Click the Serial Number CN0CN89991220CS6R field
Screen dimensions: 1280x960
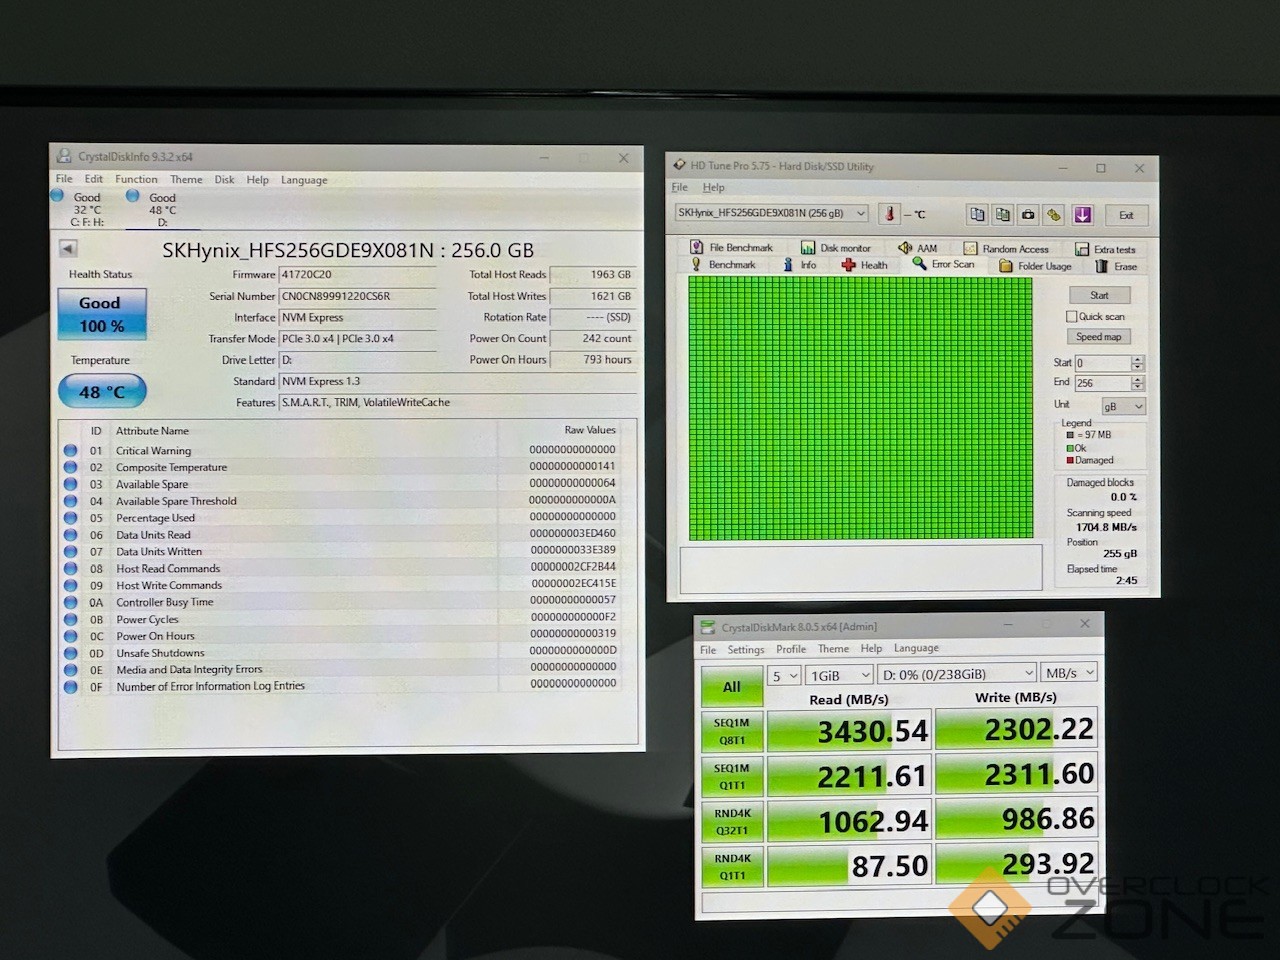357,296
